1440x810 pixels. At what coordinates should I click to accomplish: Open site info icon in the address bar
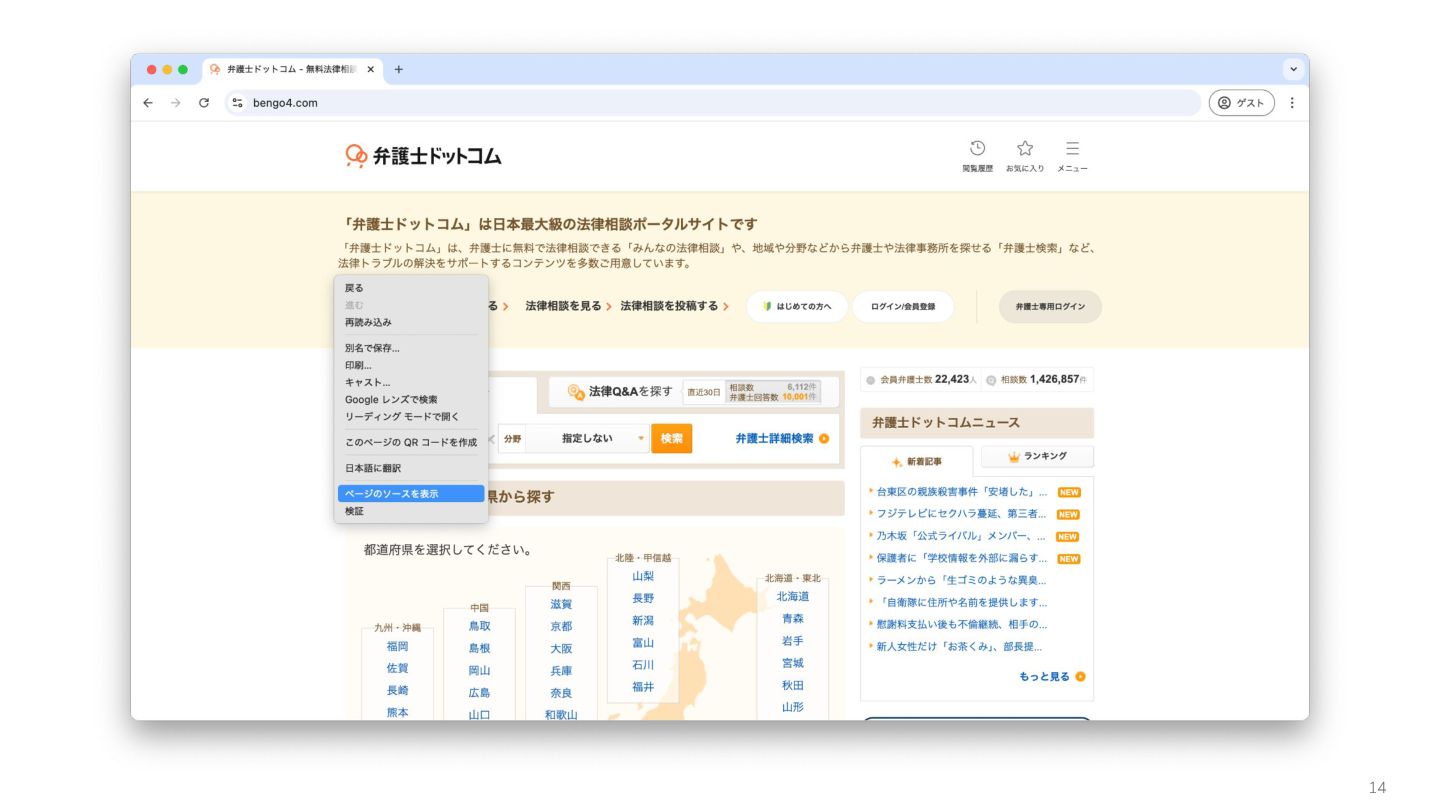pos(237,102)
